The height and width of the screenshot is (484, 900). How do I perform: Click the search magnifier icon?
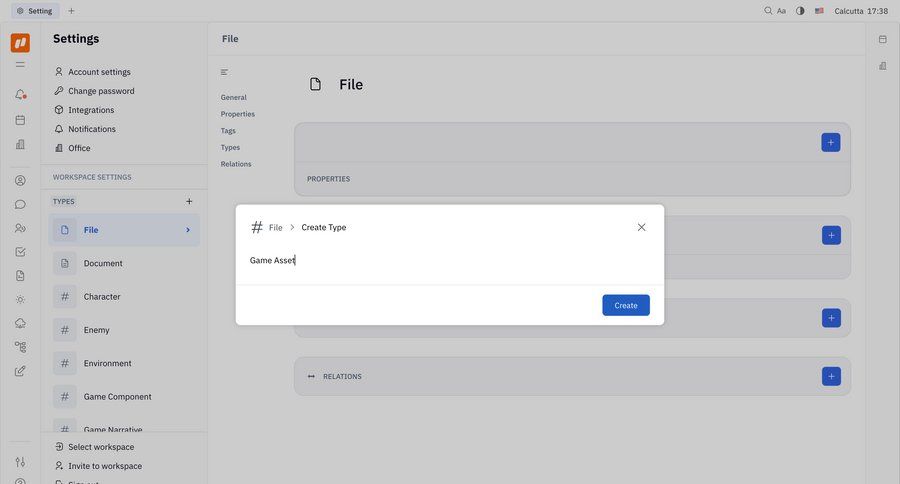768,11
